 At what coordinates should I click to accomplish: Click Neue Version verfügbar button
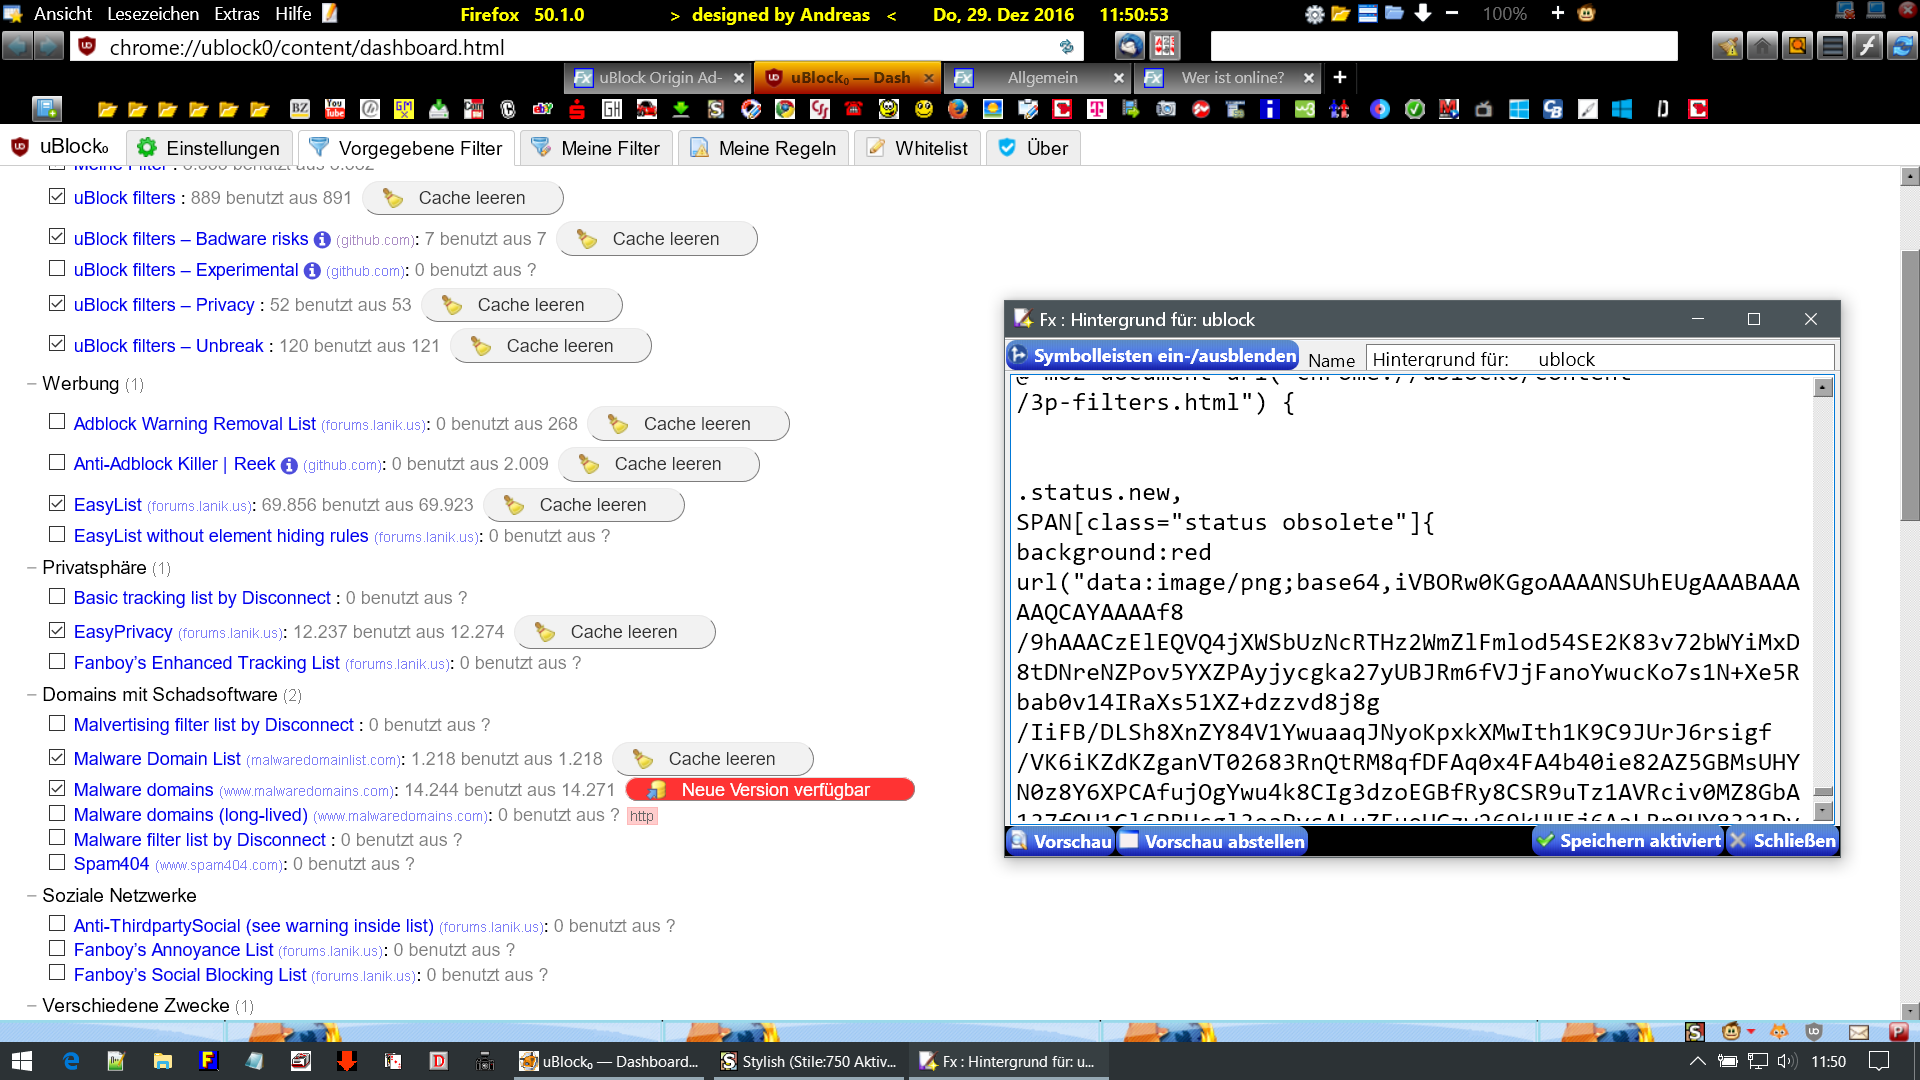click(770, 790)
